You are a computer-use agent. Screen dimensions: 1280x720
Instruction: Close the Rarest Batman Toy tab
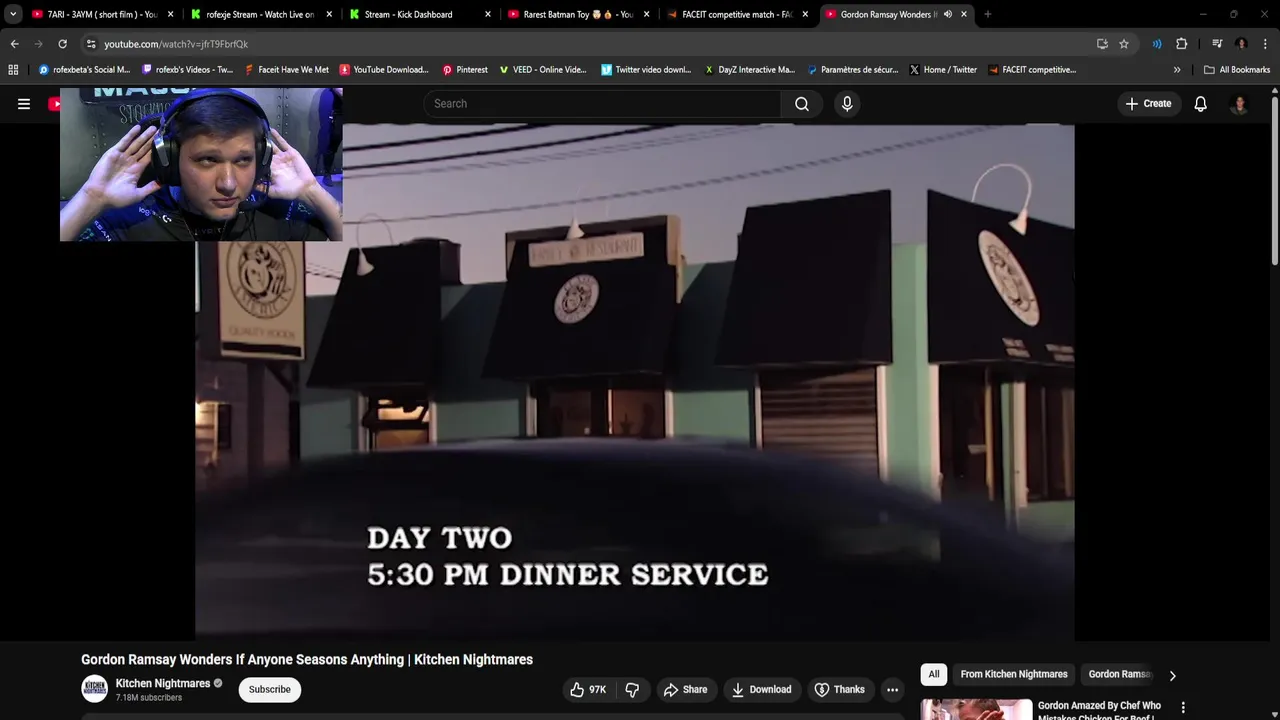click(x=647, y=14)
